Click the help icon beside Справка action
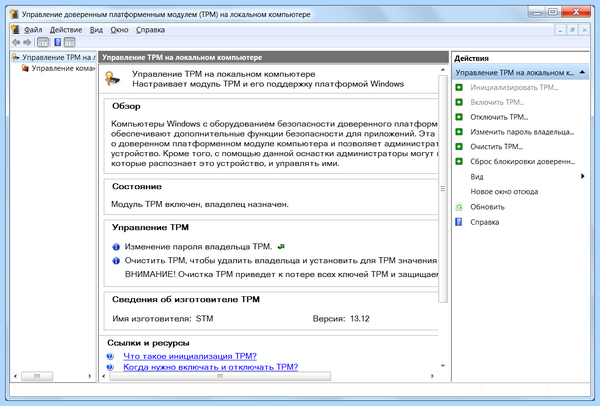 point(459,222)
